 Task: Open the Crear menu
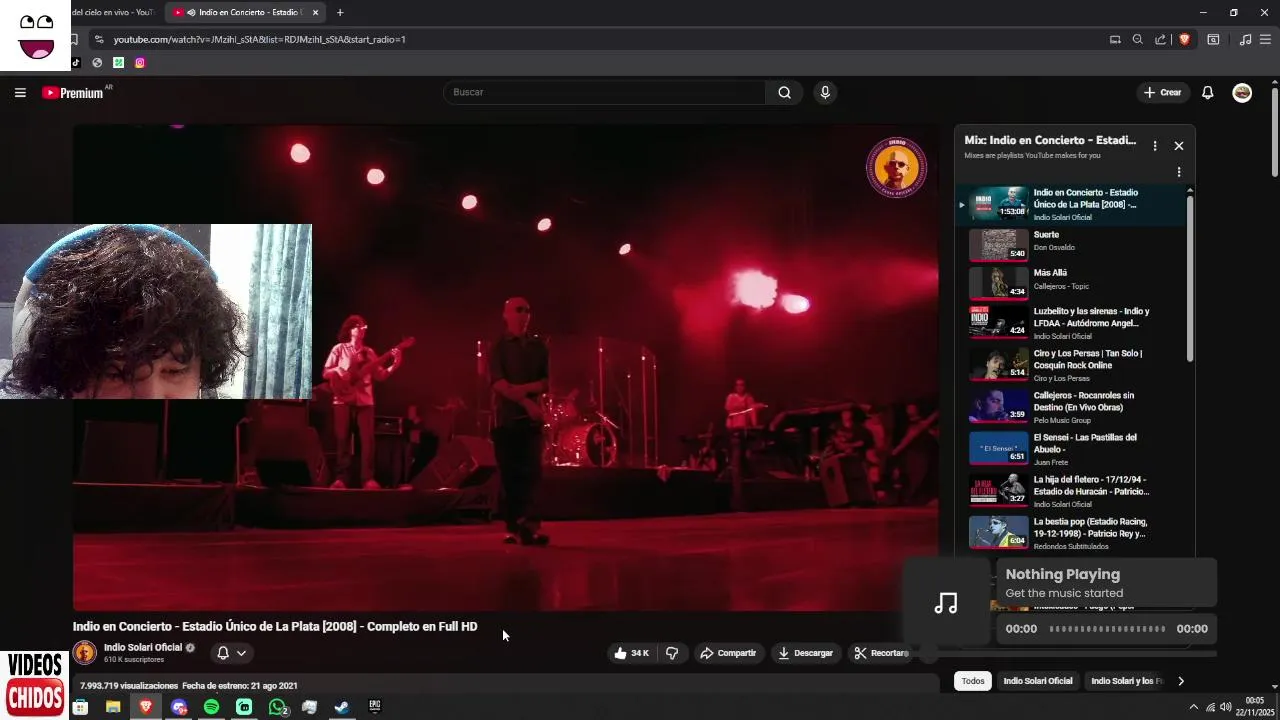(x=1162, y=92)
